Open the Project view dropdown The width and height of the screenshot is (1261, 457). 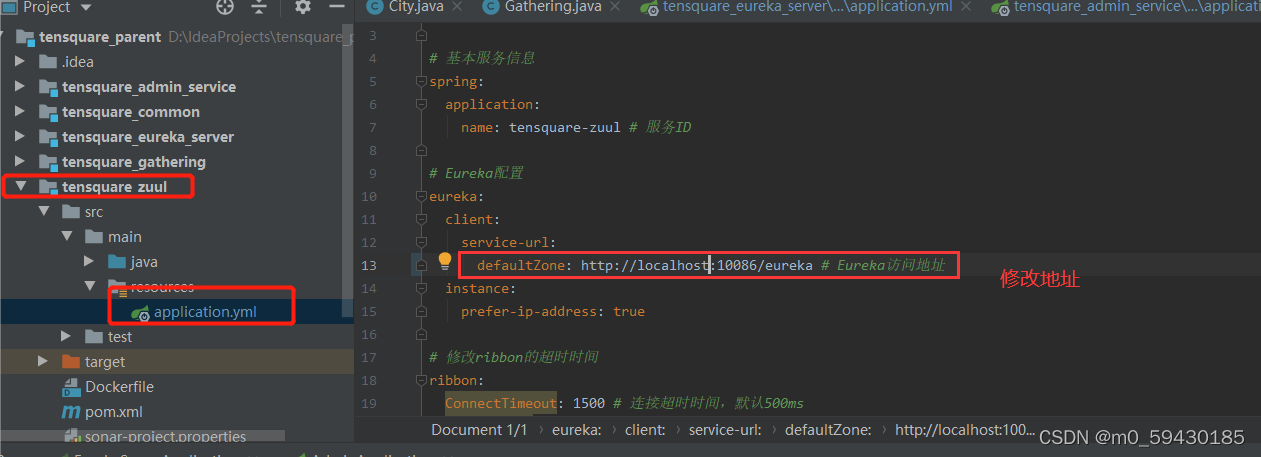pyautogui.click(x=85, y=7)
